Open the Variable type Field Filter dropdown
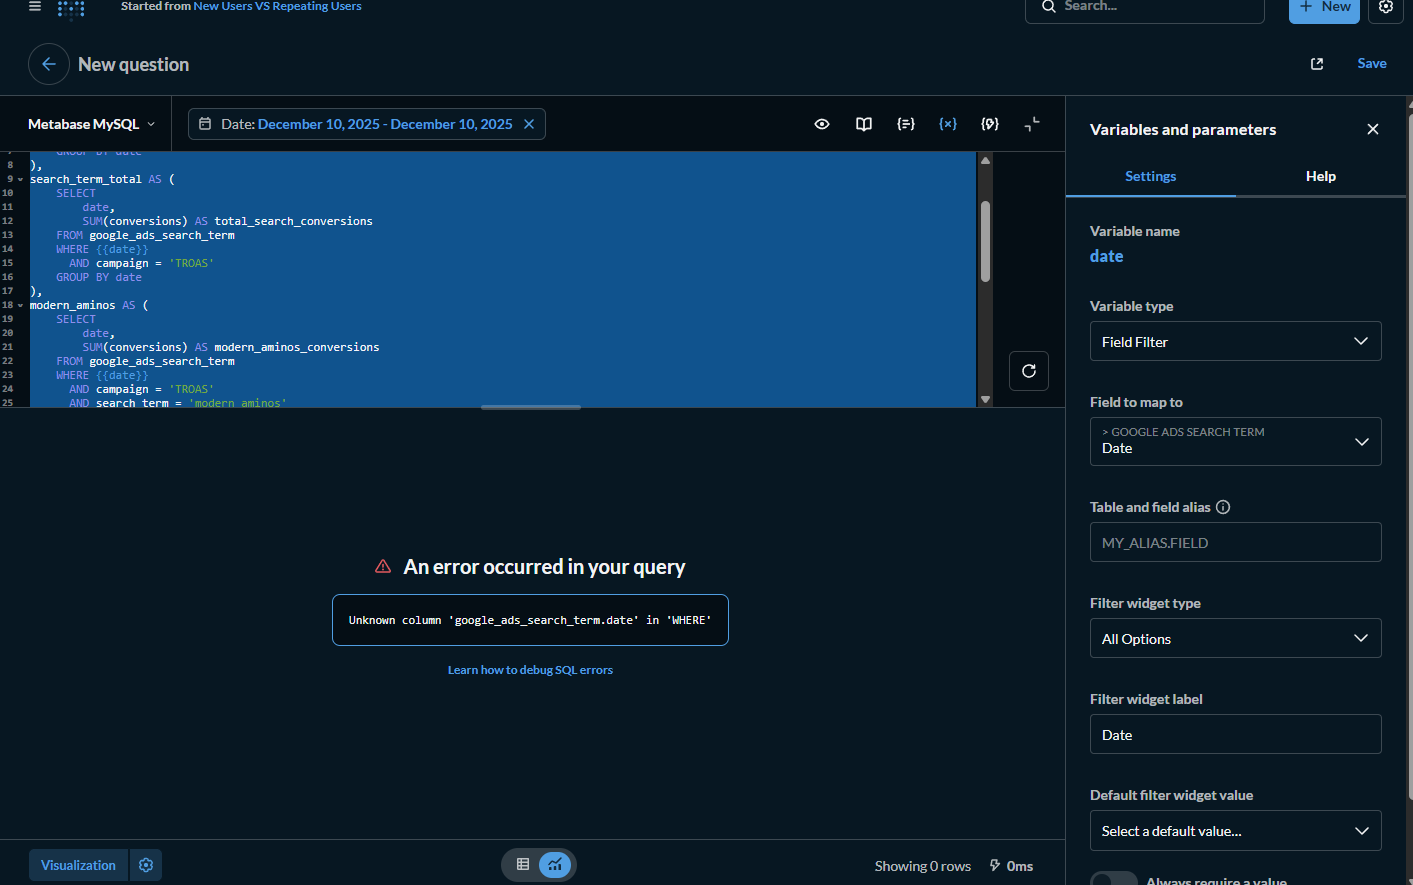Screen dimensions: 1413x885 tap(1235, 341)
